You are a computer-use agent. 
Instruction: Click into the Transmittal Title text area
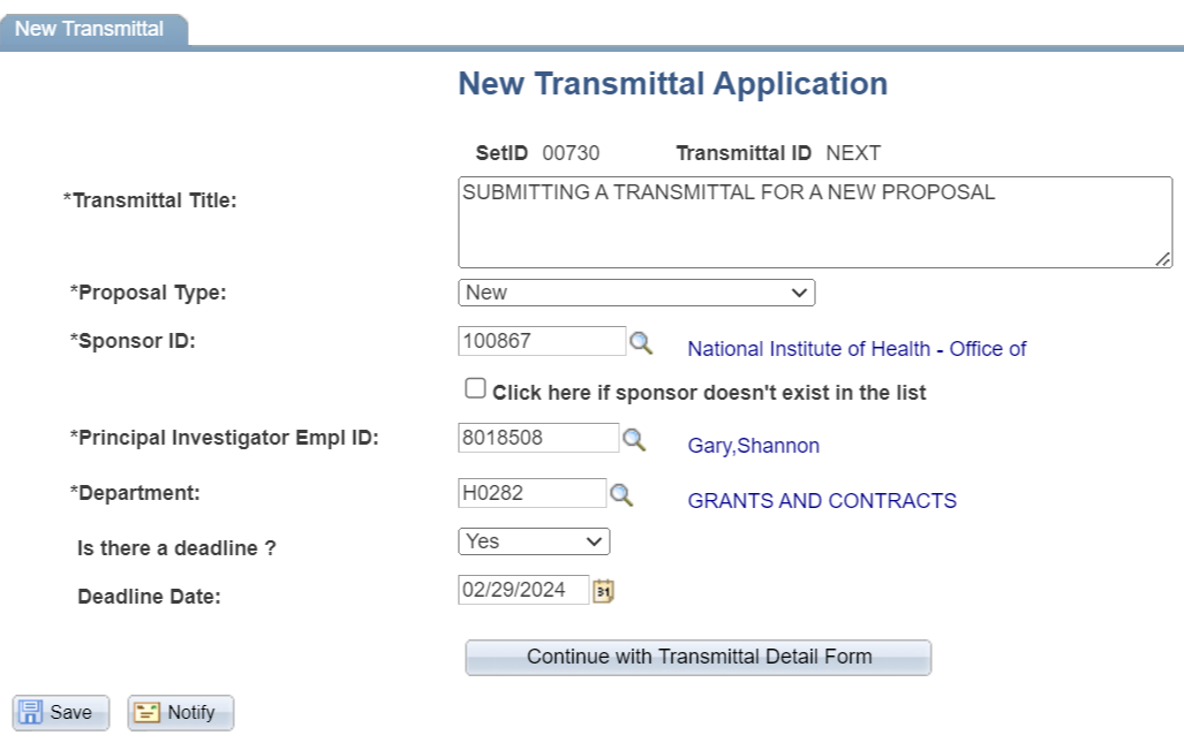tap(814, 222)
